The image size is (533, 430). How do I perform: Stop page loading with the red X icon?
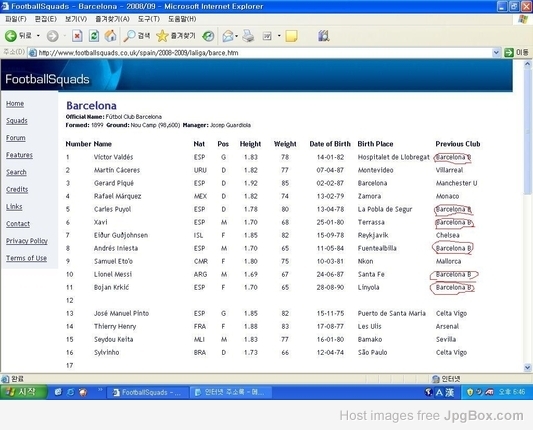pos(77,36)
